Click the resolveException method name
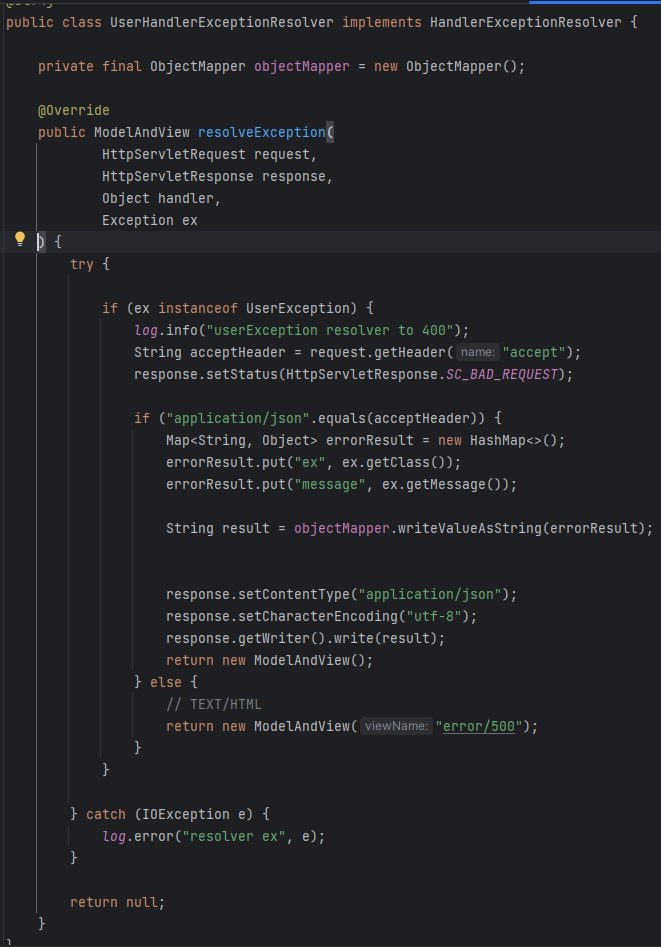 (262, 132)
